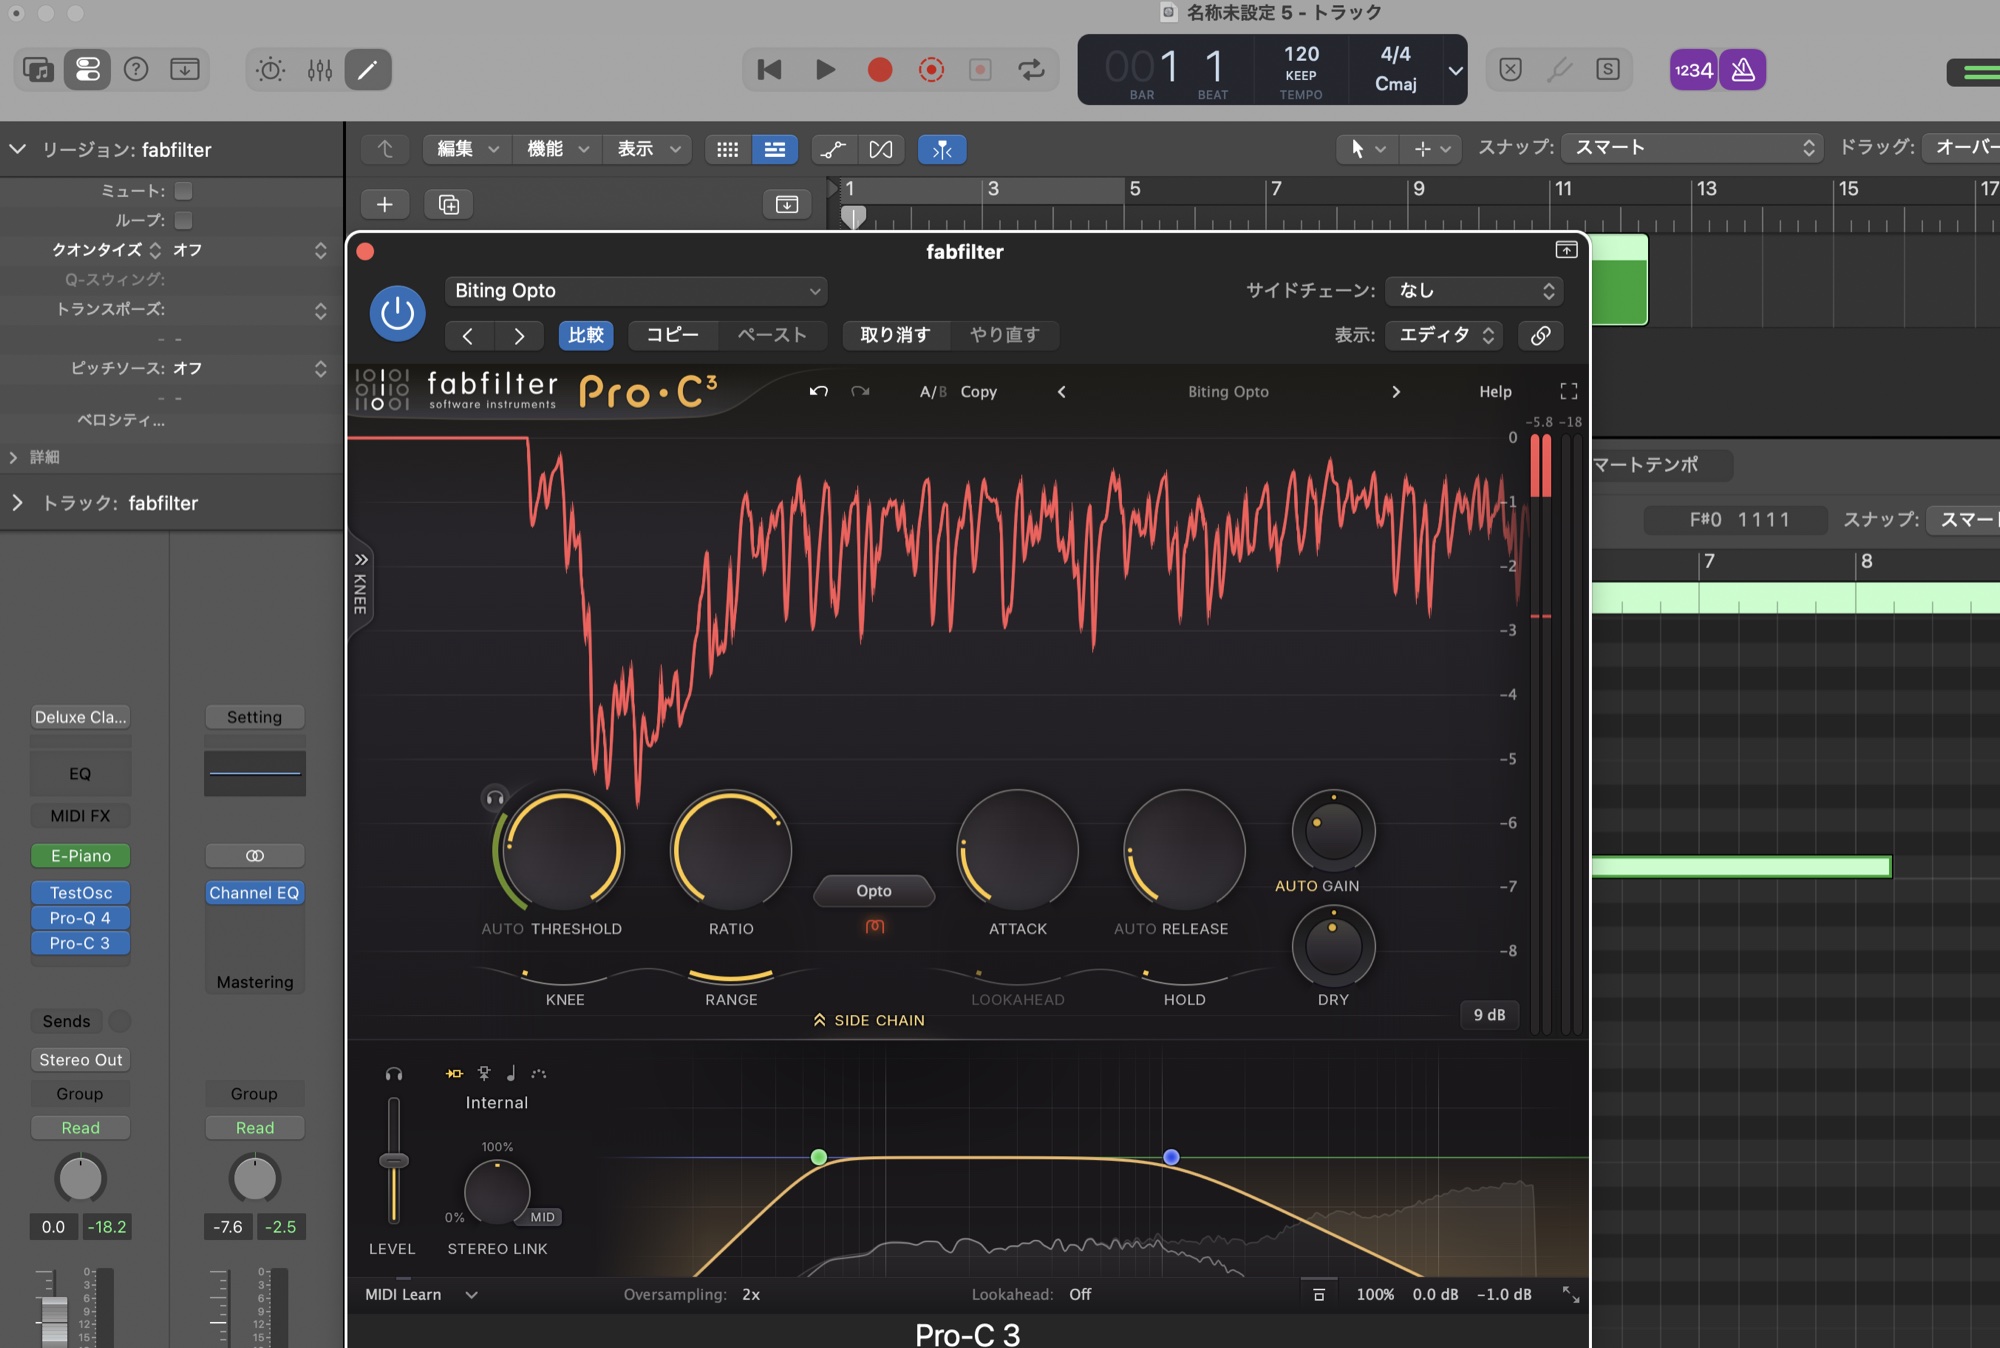Start playback with Play button
Screen dimensions: 2000x1348
pos(825,69)
